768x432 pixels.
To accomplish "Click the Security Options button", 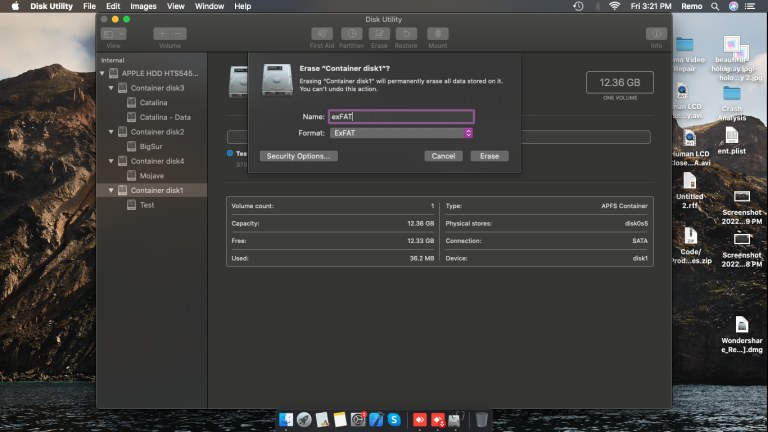I will coord(298,156).
